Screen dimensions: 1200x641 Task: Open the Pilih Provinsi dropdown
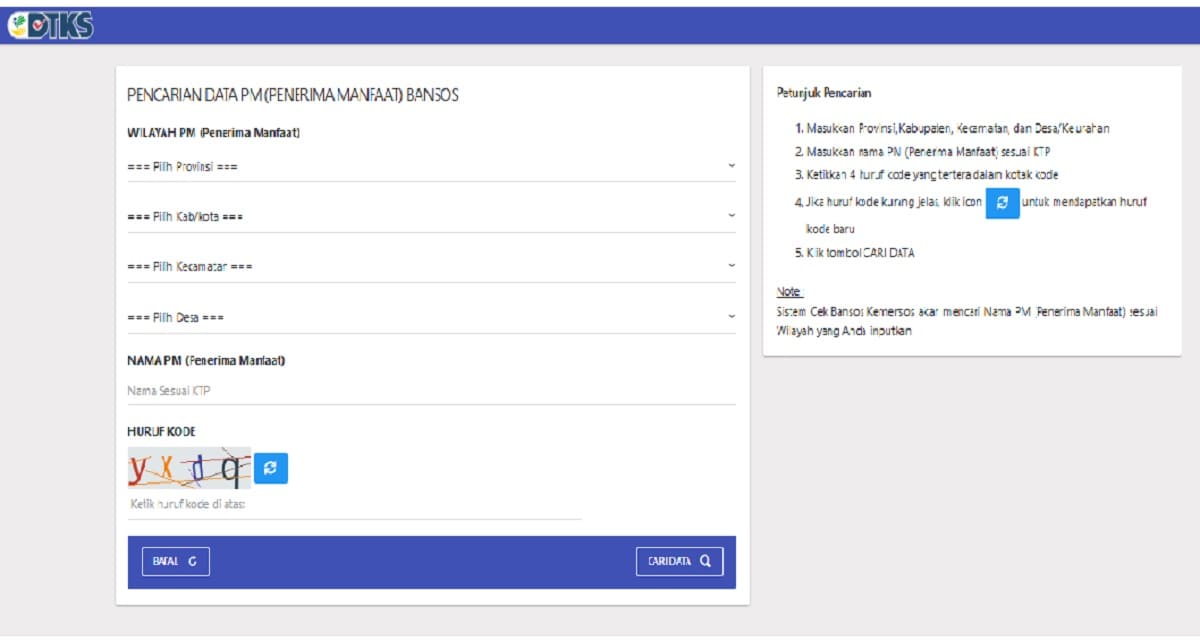point(431,166)
